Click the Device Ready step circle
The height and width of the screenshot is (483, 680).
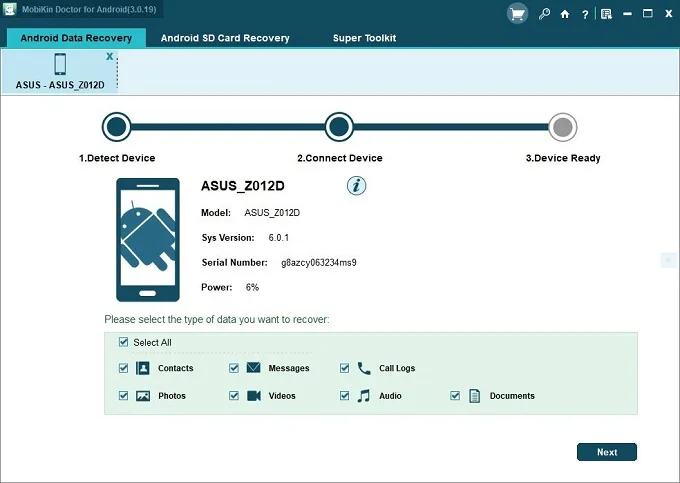(x=563, y=127)
